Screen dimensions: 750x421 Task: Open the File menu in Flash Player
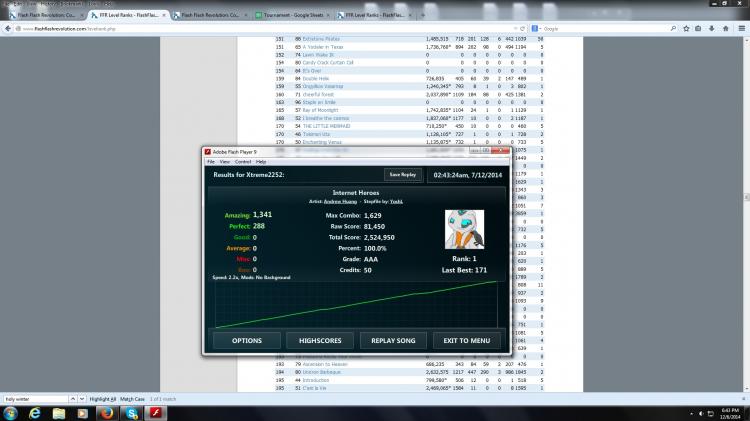click(x=210, y=162)
